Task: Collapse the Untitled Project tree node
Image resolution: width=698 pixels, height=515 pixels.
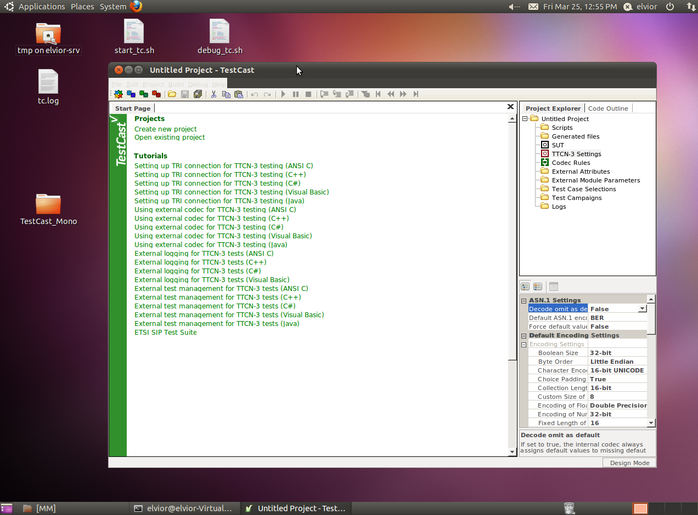Action: point(523,119)
